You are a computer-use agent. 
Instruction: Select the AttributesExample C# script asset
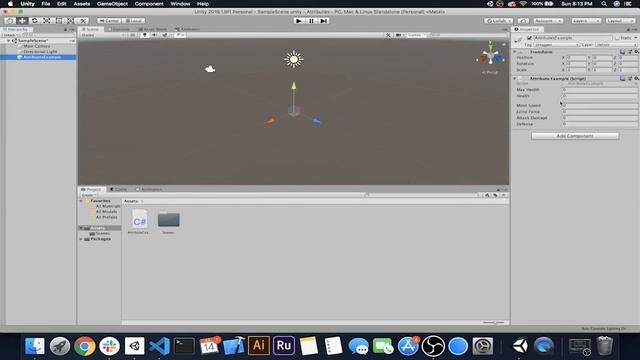coord(139,222)
